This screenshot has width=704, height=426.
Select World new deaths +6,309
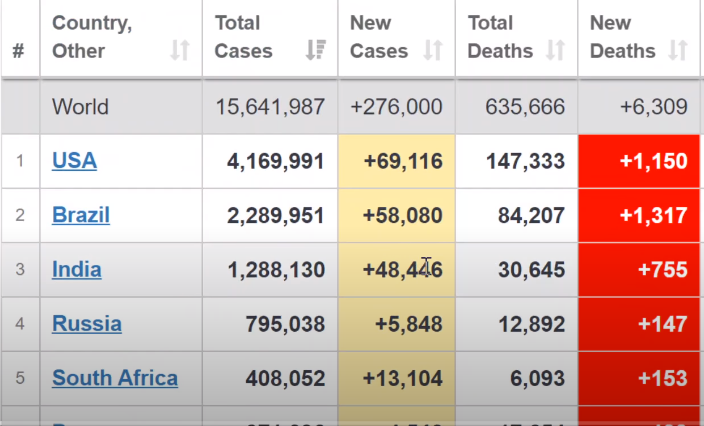[x=654, y=107]
